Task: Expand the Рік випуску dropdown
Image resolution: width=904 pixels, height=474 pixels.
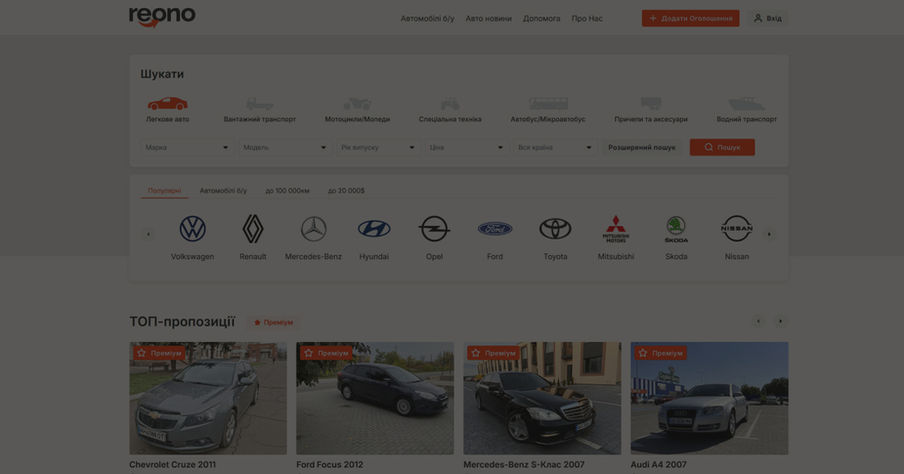Action: coord(376,147)
